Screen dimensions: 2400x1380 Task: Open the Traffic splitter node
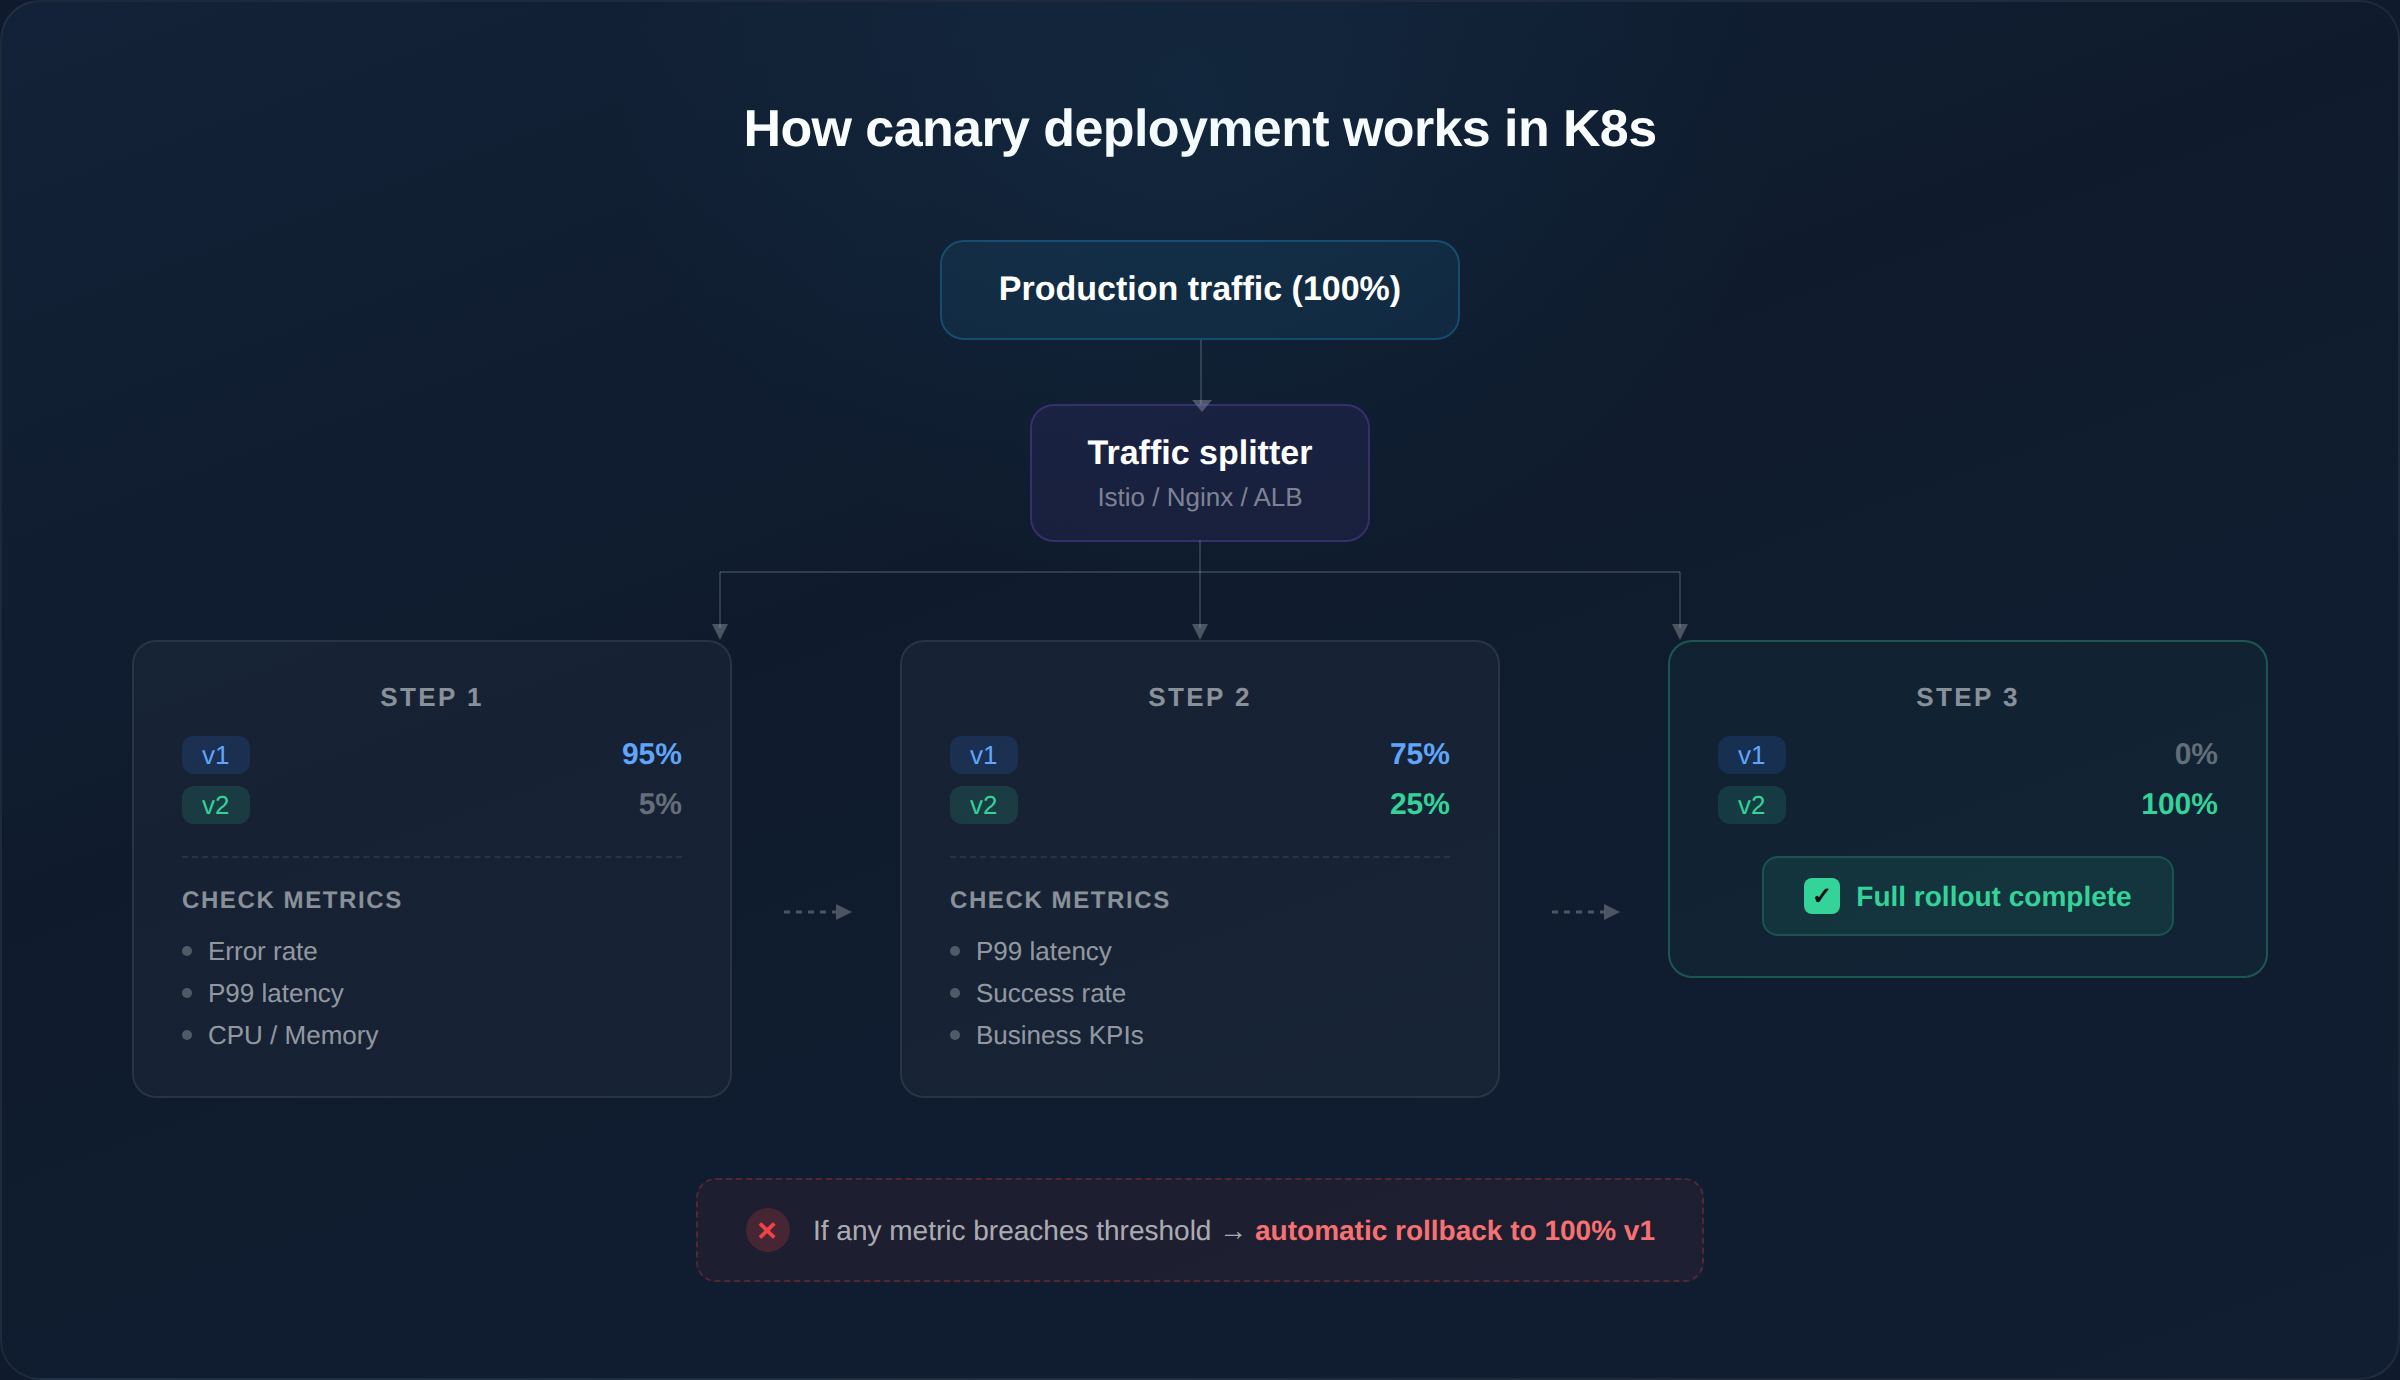pyautogui.click(x=1200, y=472)
